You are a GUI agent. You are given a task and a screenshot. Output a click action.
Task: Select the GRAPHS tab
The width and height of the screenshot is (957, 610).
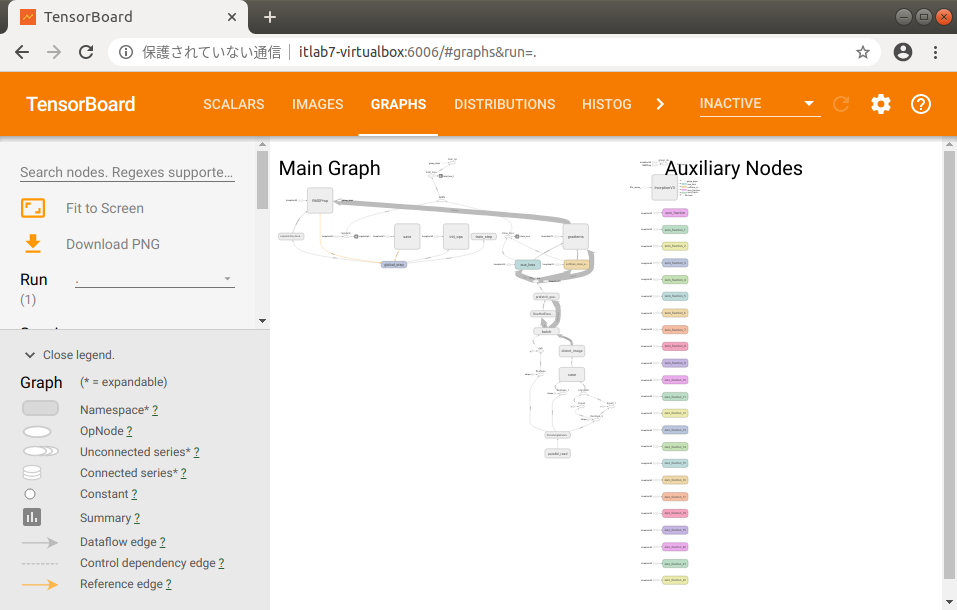pyautogui.click(x=399, y=104)
